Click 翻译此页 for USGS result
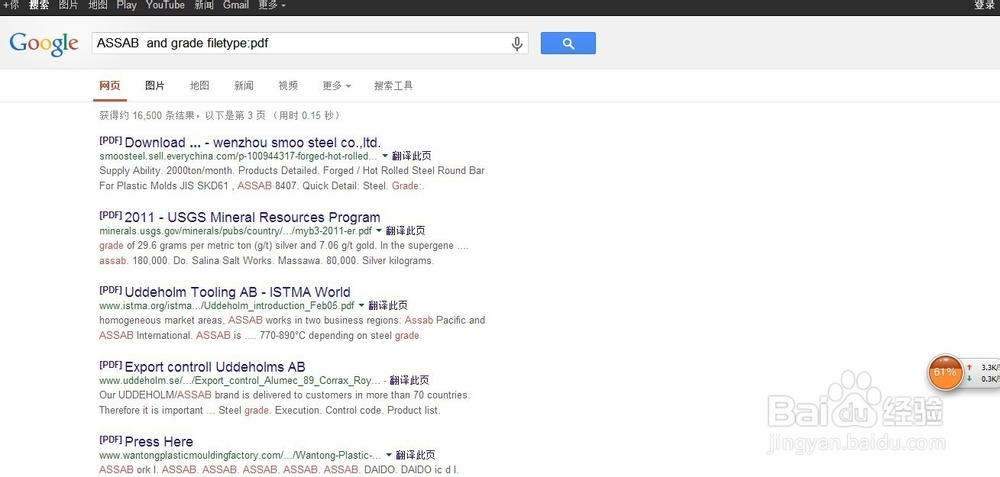This screenshot has width=1000, height=477. click(405, 231)
